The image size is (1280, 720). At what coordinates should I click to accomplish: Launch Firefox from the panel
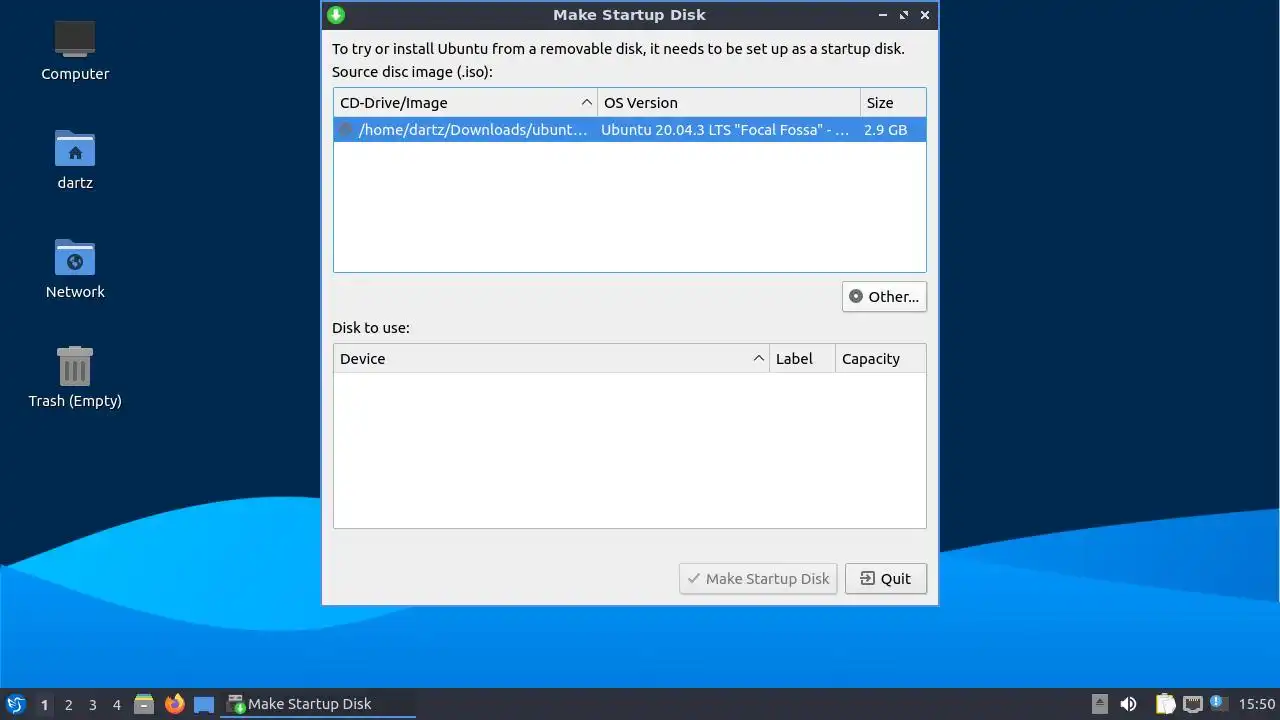(174, 704)
